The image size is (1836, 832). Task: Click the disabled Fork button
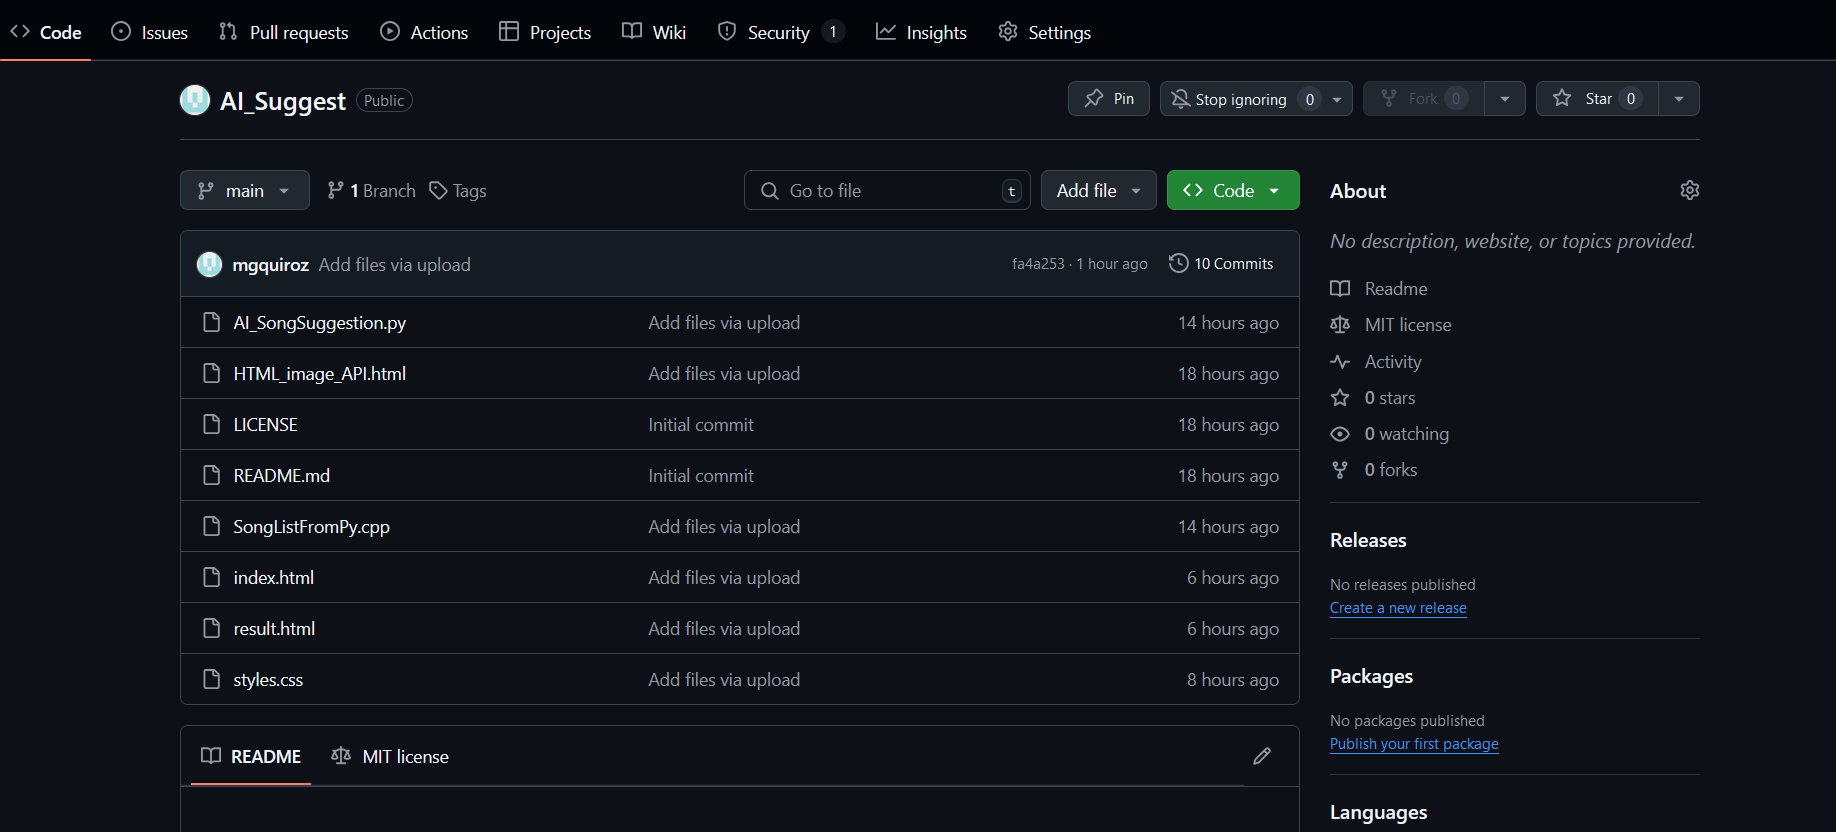1424,99
